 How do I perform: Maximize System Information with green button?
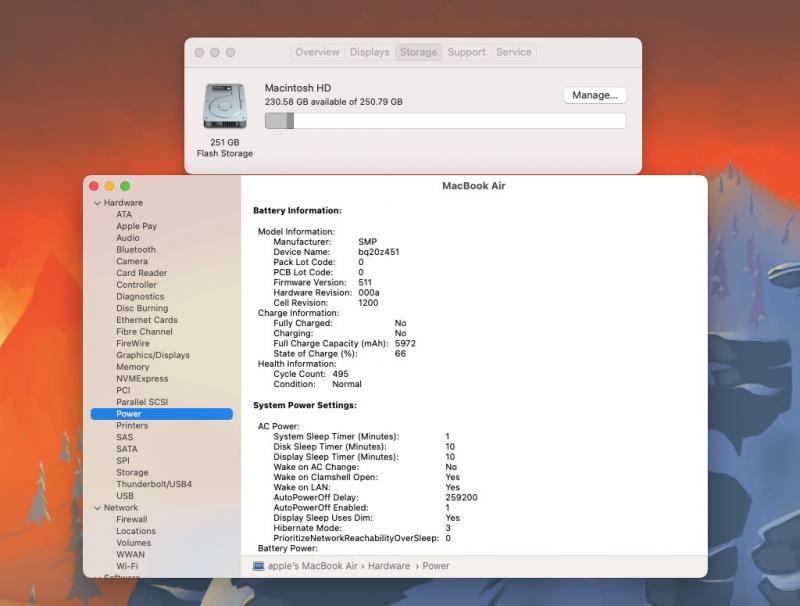point(125,186)
